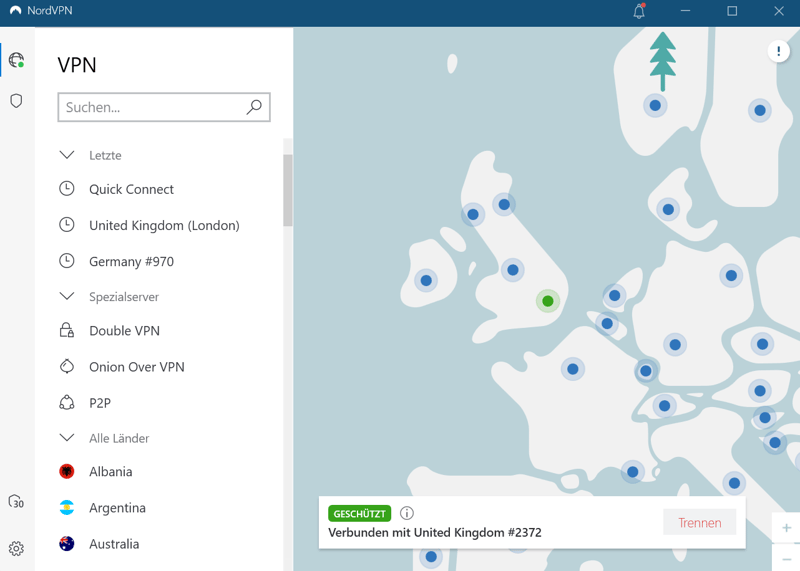Select Quick Connect from recent list
Viewport: 800px width, 571px height.
[x=131, y=189]
